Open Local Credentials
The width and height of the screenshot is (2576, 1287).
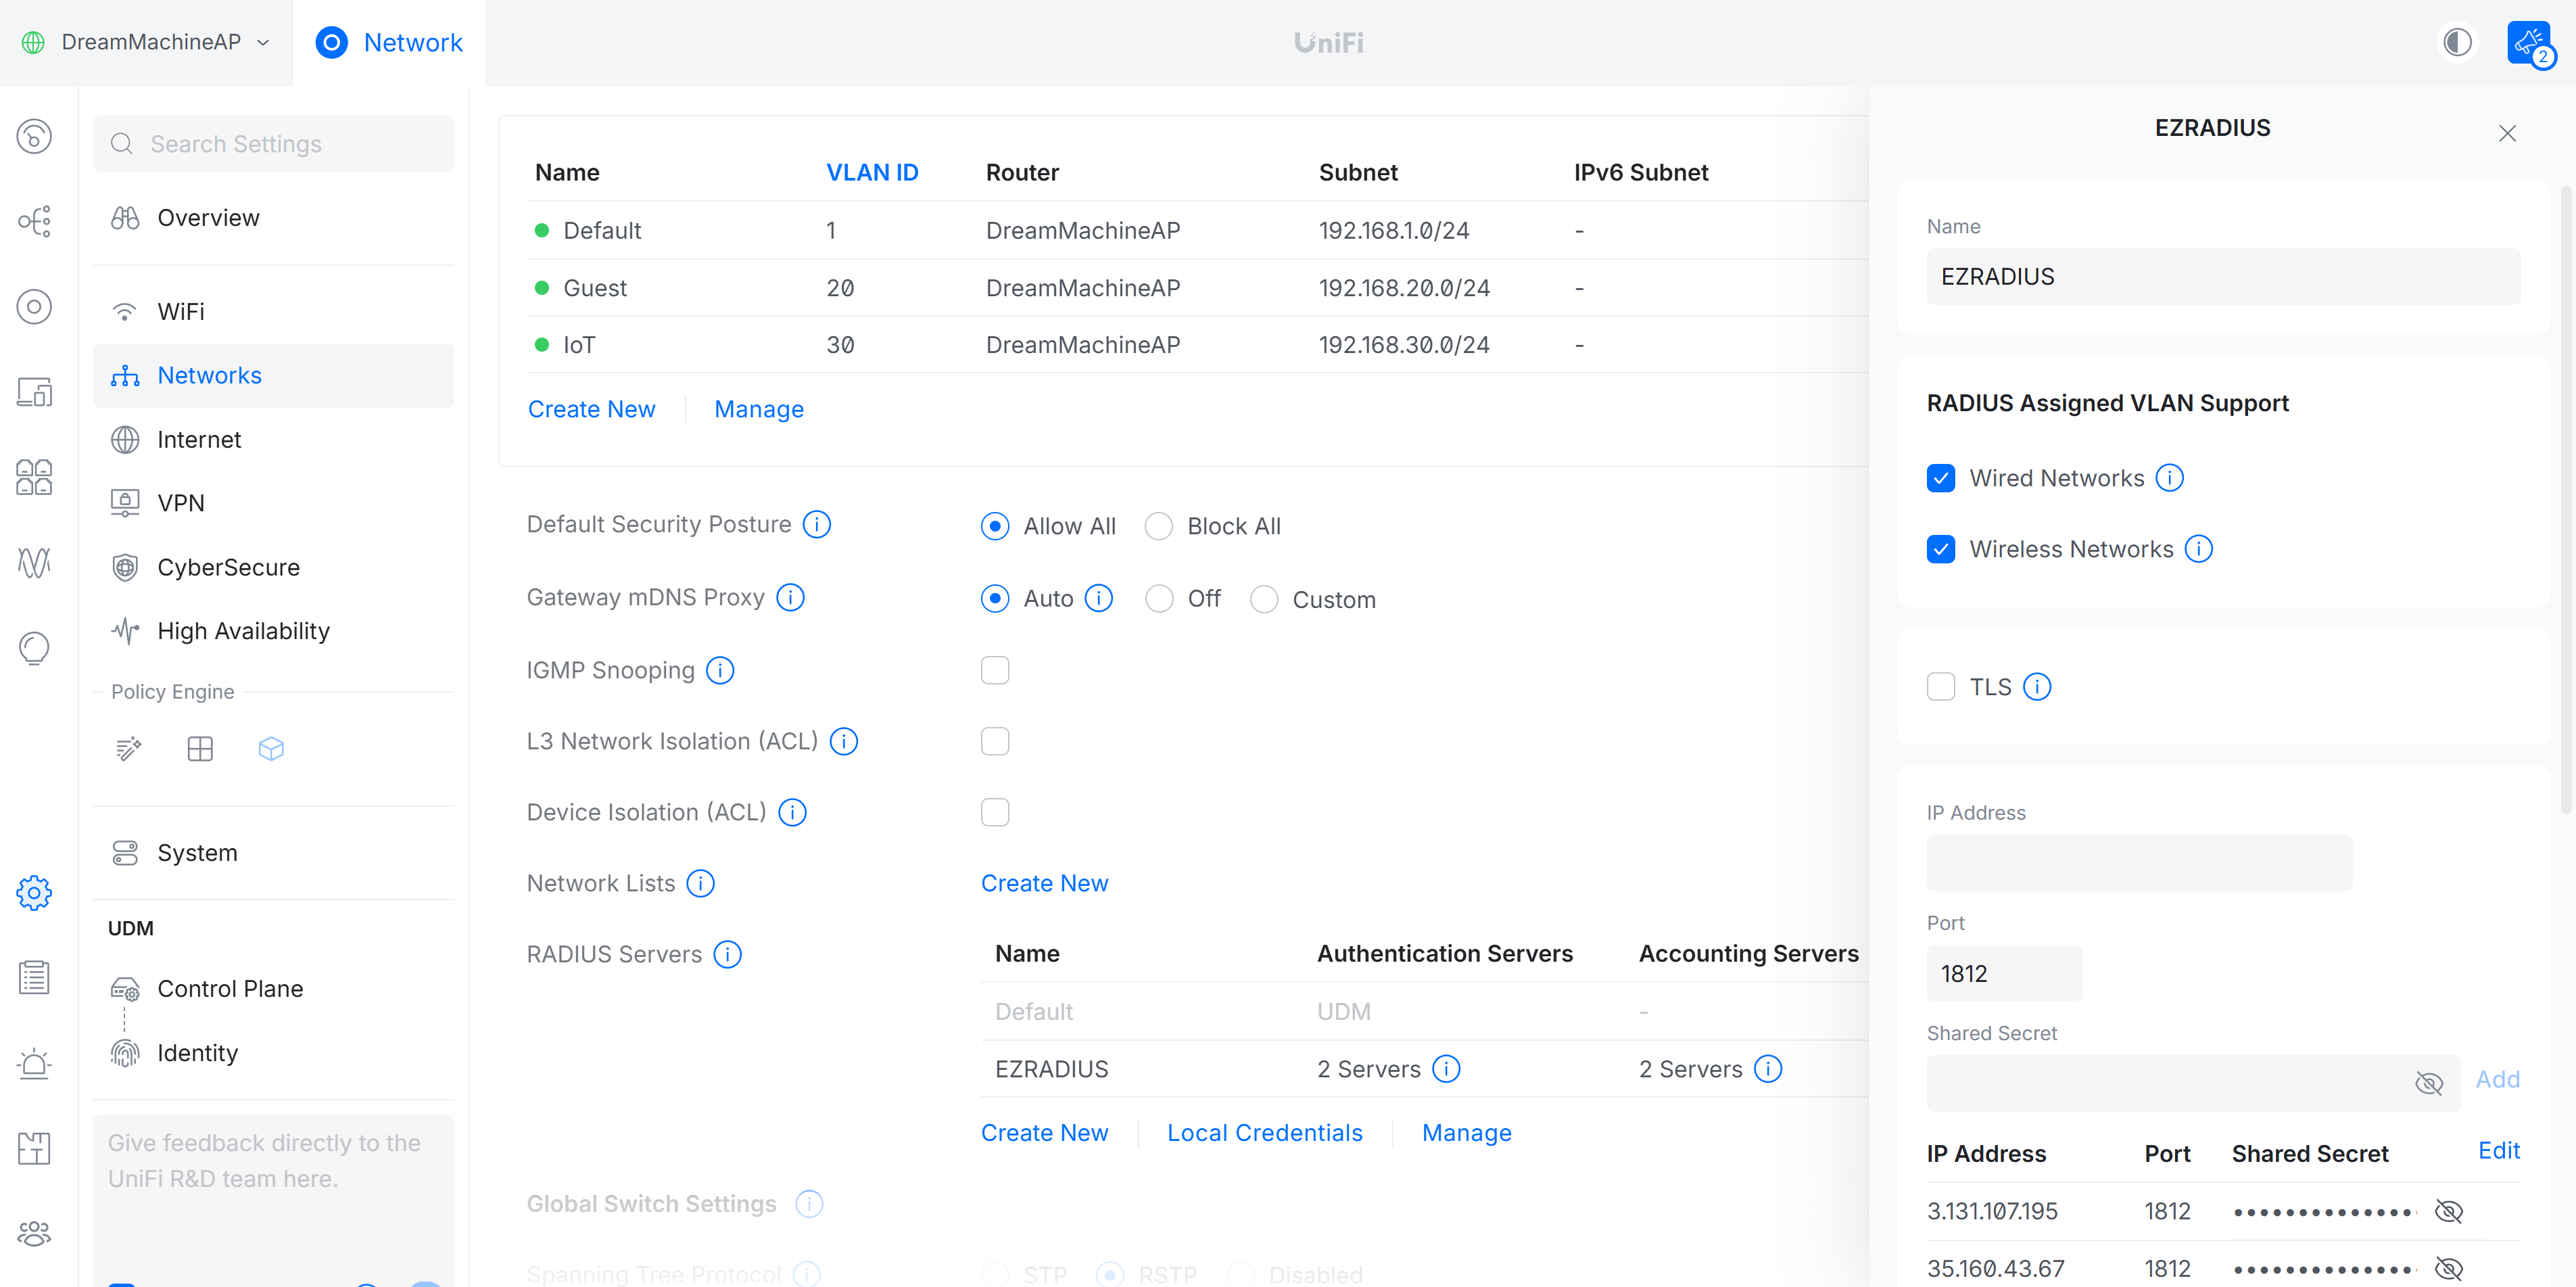1264,1132
